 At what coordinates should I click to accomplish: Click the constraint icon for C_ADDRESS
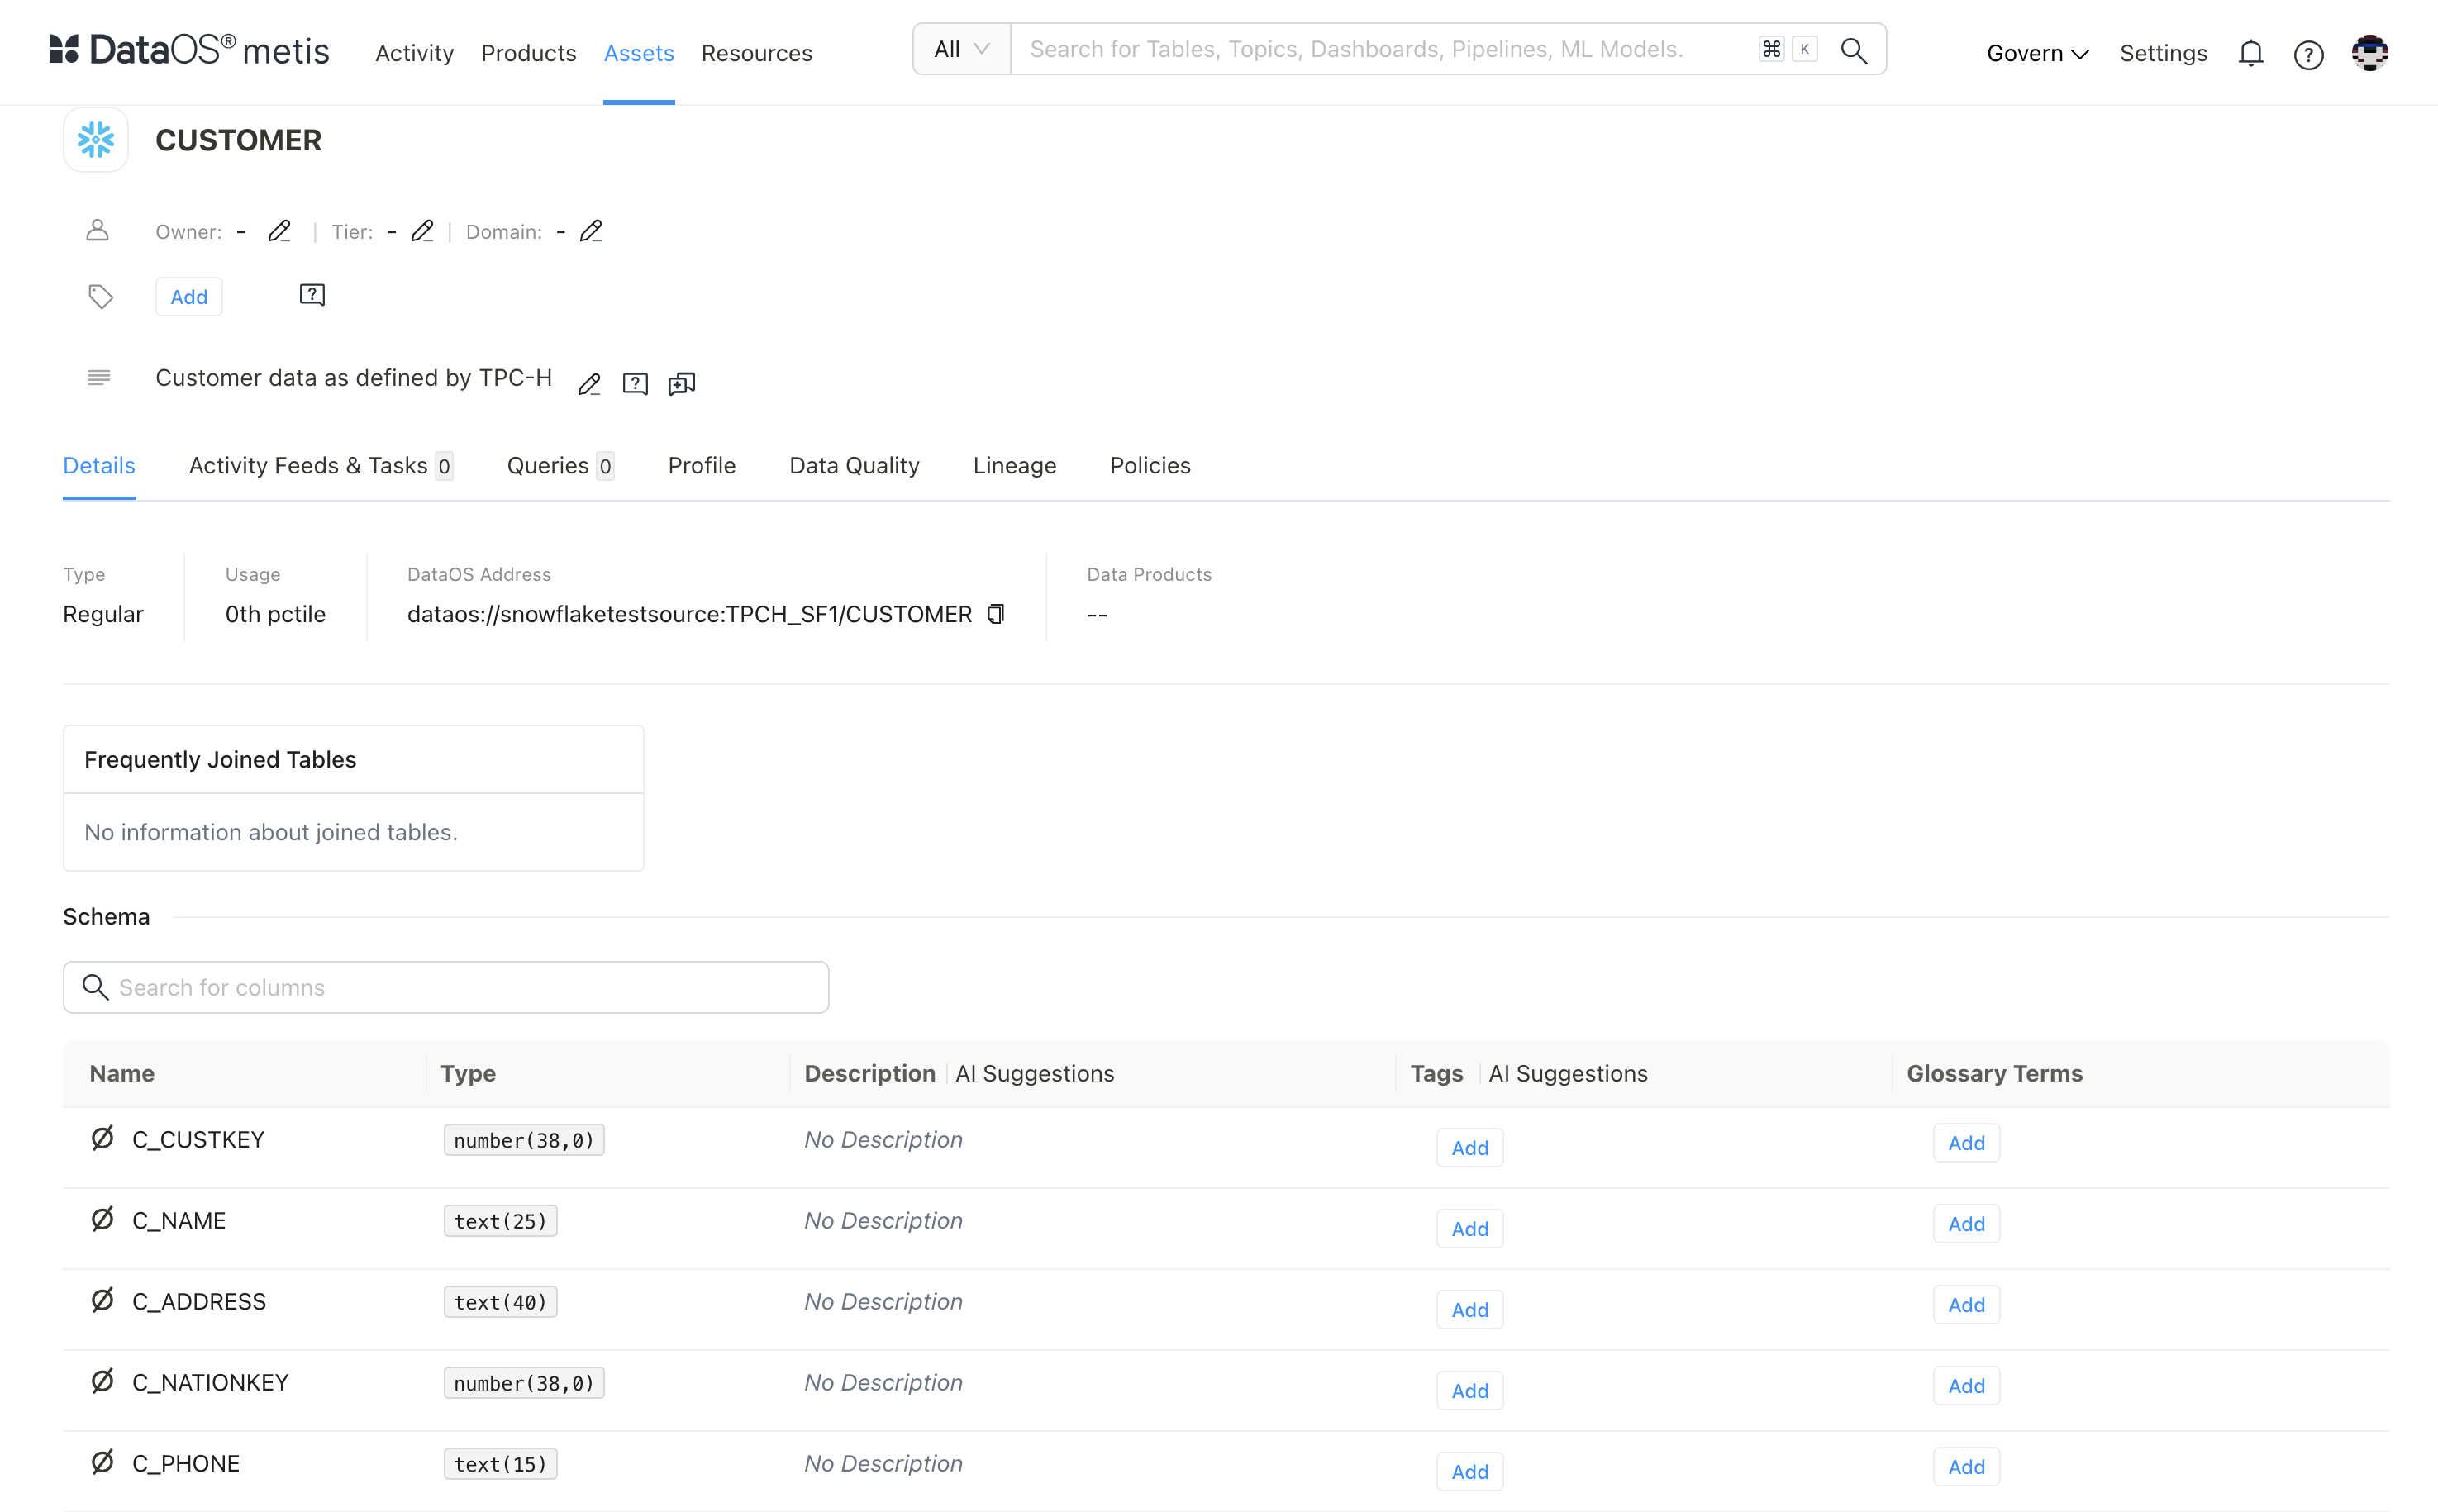[102, 1300]
